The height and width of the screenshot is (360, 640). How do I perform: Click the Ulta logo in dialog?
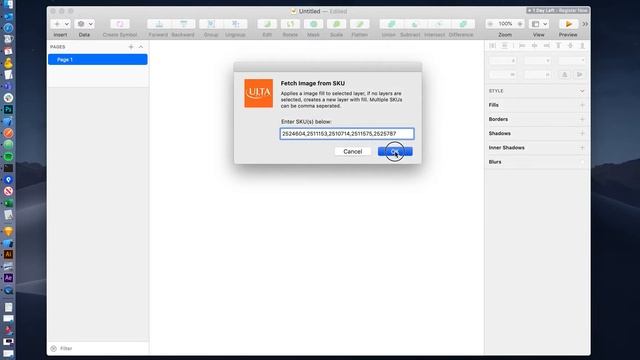pos(258,93)
